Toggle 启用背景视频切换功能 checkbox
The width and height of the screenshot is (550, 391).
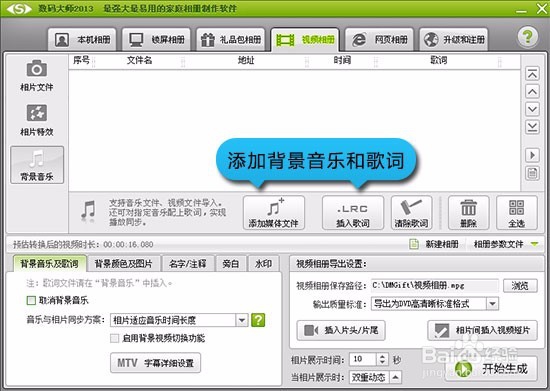114,338
